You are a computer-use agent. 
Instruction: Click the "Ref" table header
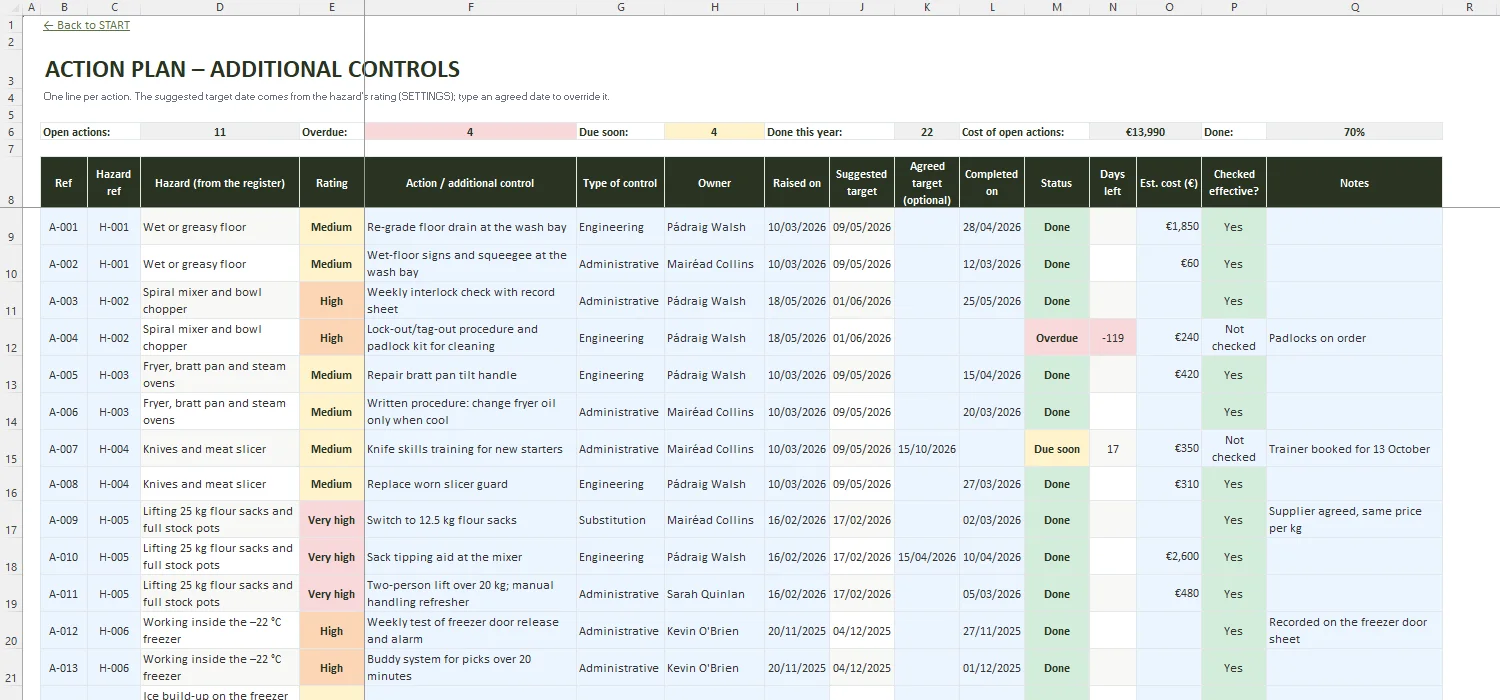coord(64,183)
